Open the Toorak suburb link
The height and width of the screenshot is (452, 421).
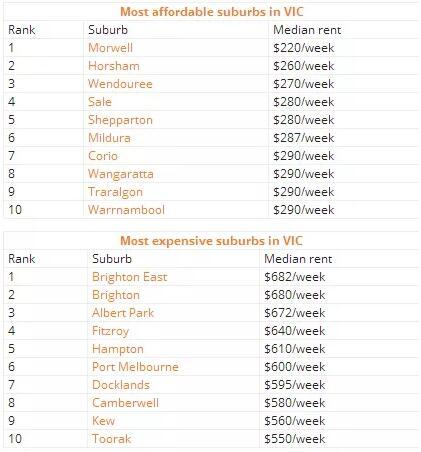point(111,439)
